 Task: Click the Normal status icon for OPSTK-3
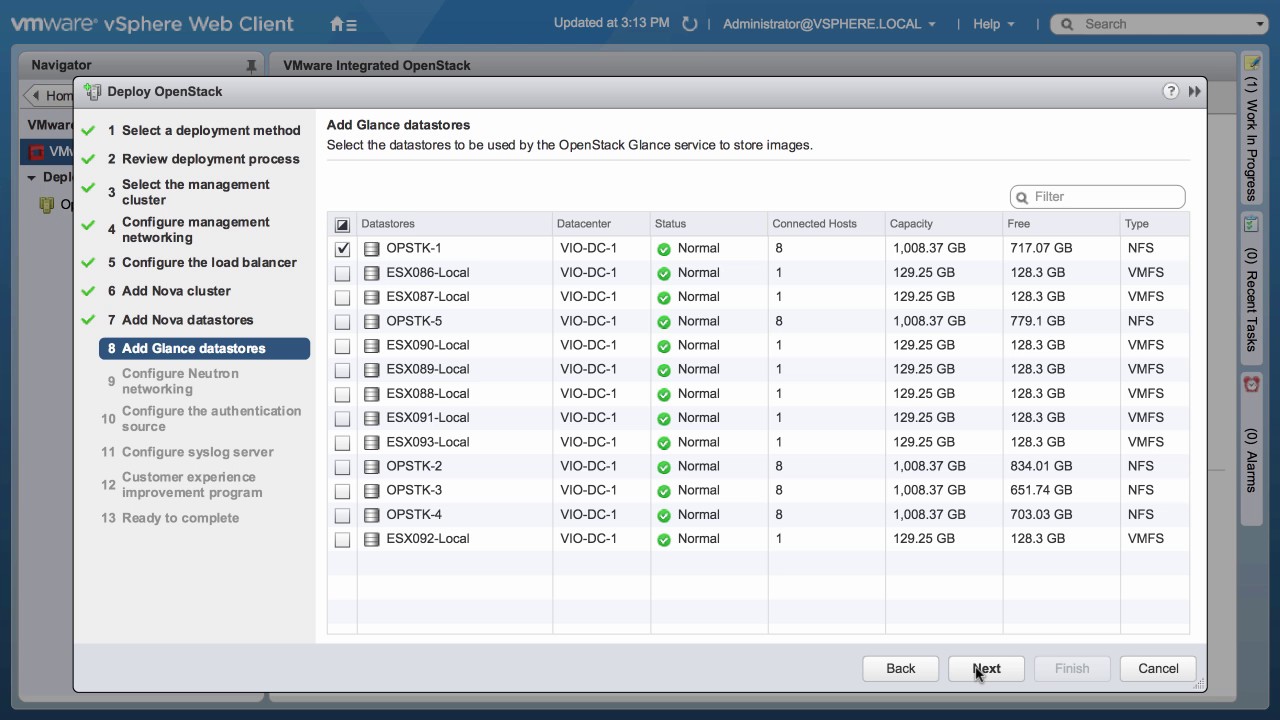tap(664, 491)
